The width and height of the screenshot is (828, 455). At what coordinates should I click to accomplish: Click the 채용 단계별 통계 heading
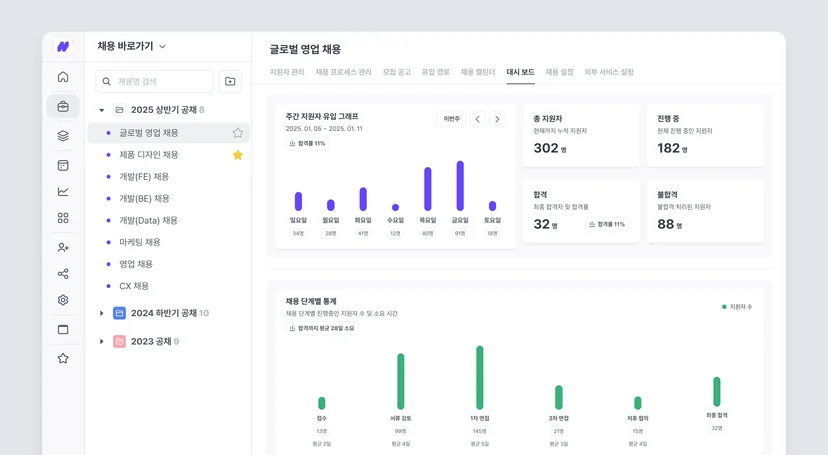click(x=311, y=301)
